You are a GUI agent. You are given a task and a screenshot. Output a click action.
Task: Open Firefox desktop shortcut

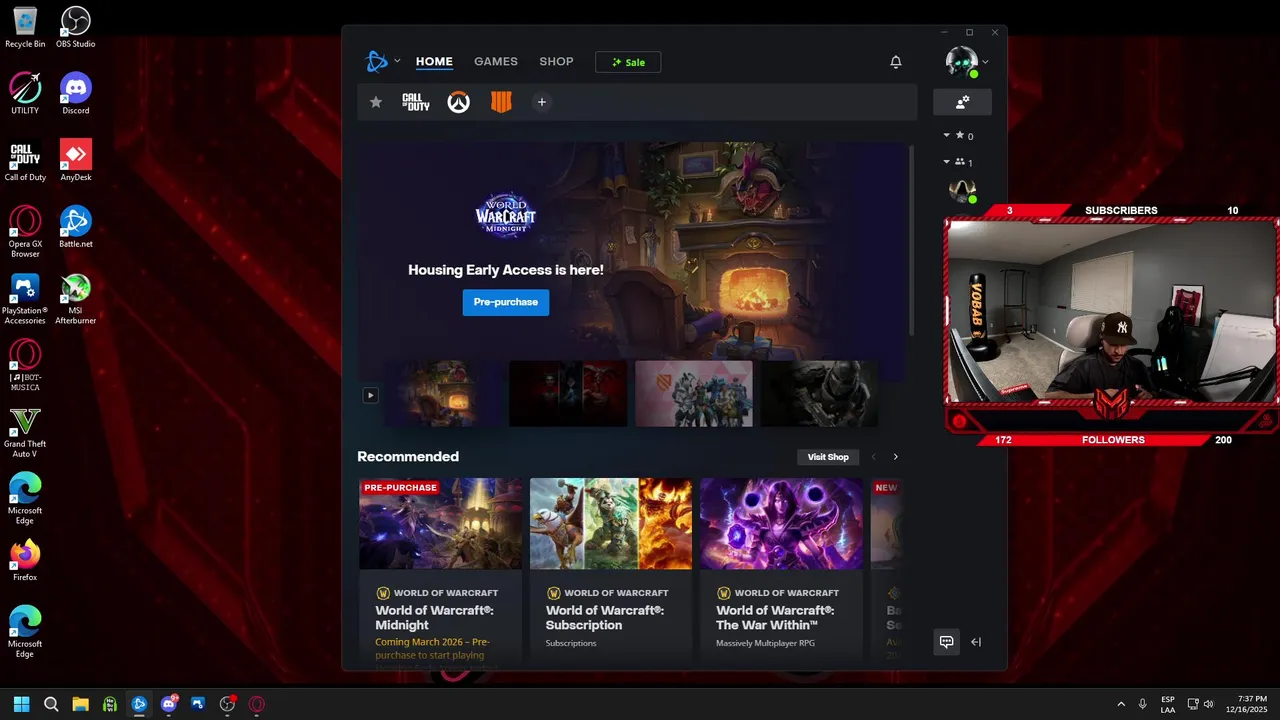click(25, 561)
